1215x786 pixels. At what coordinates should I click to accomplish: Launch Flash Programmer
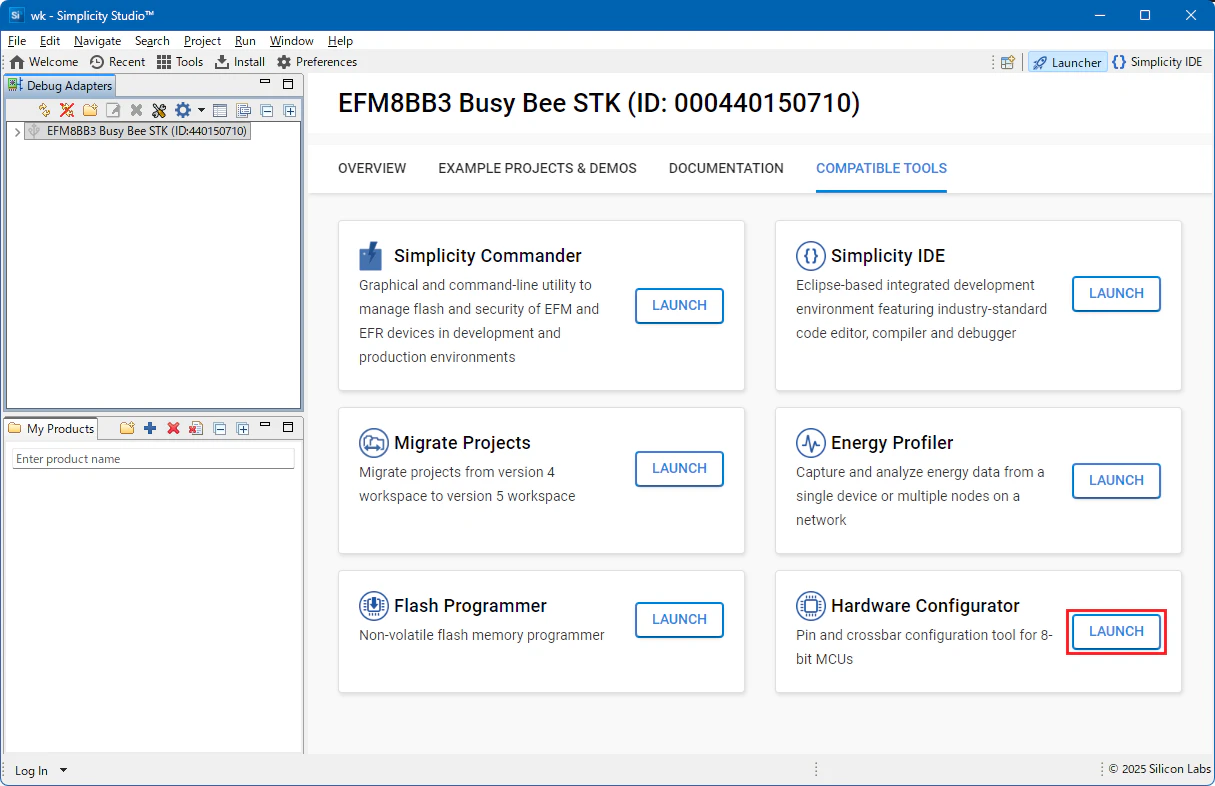click(x=679, y=620)
